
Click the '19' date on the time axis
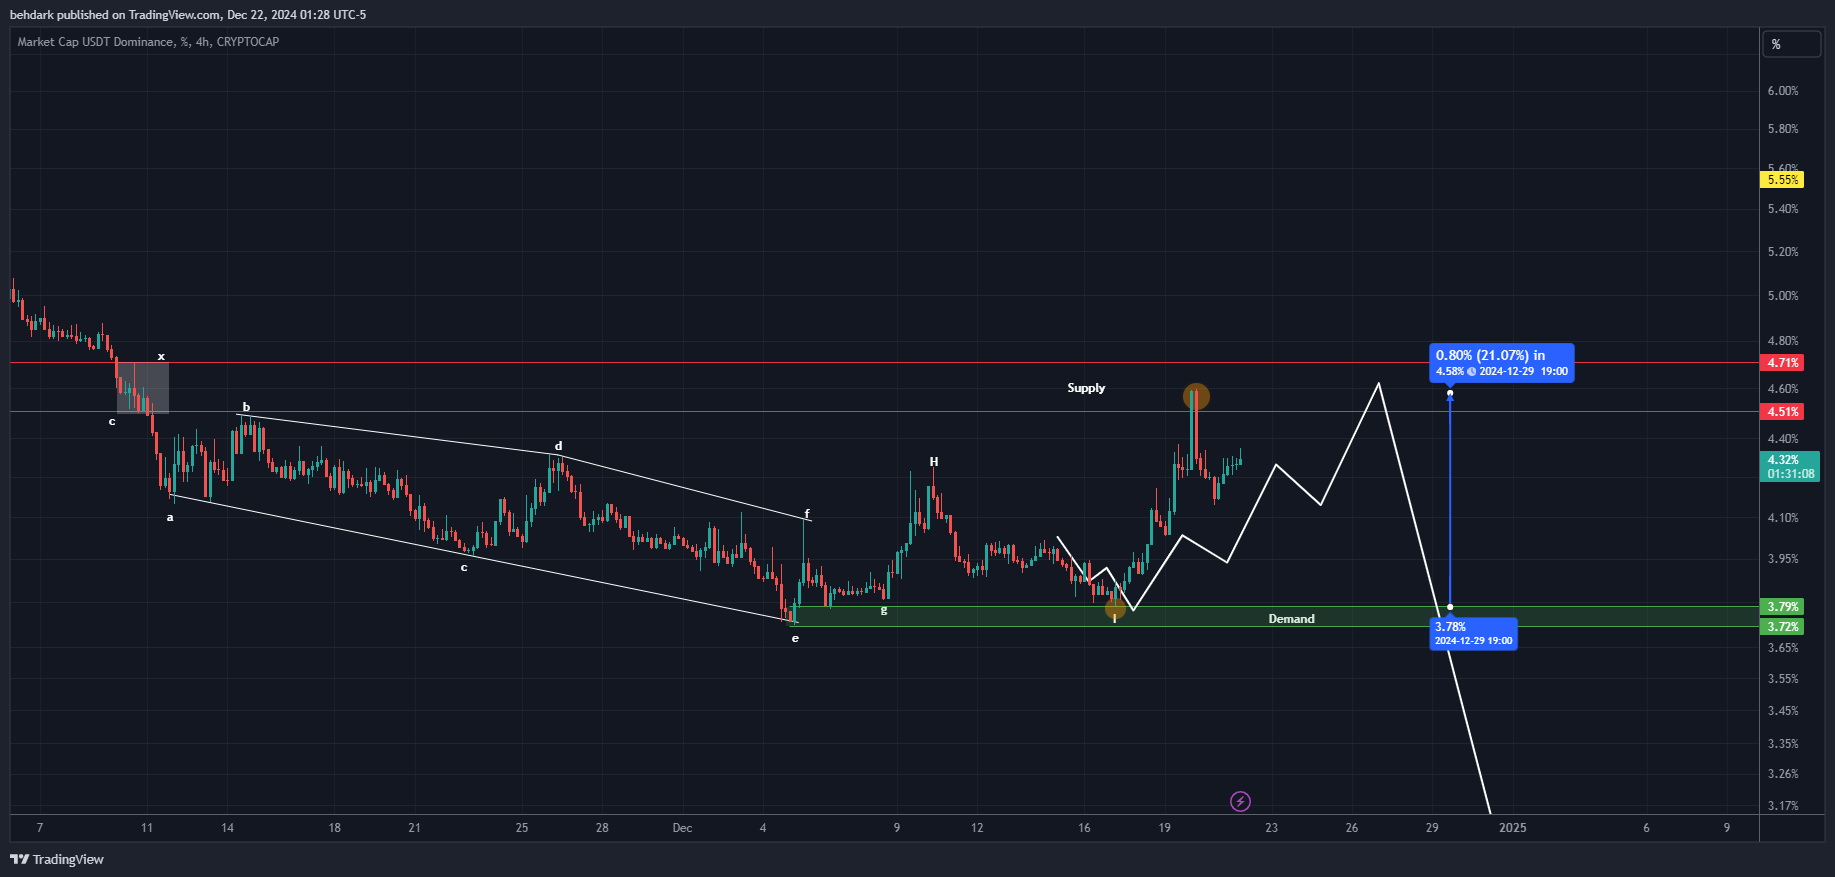1164,828
